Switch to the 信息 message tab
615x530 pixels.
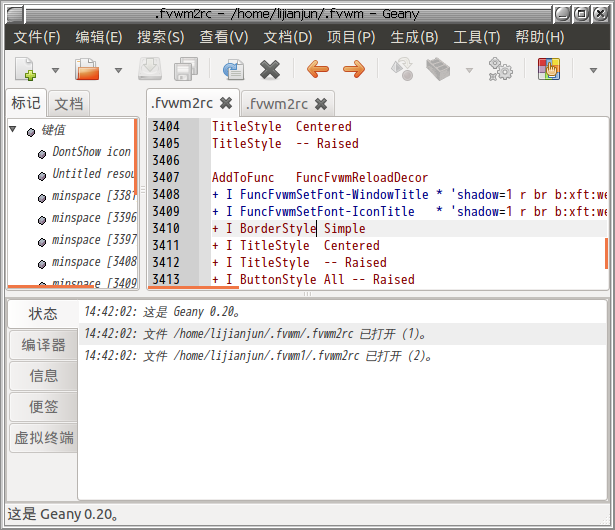click(43, 376)
